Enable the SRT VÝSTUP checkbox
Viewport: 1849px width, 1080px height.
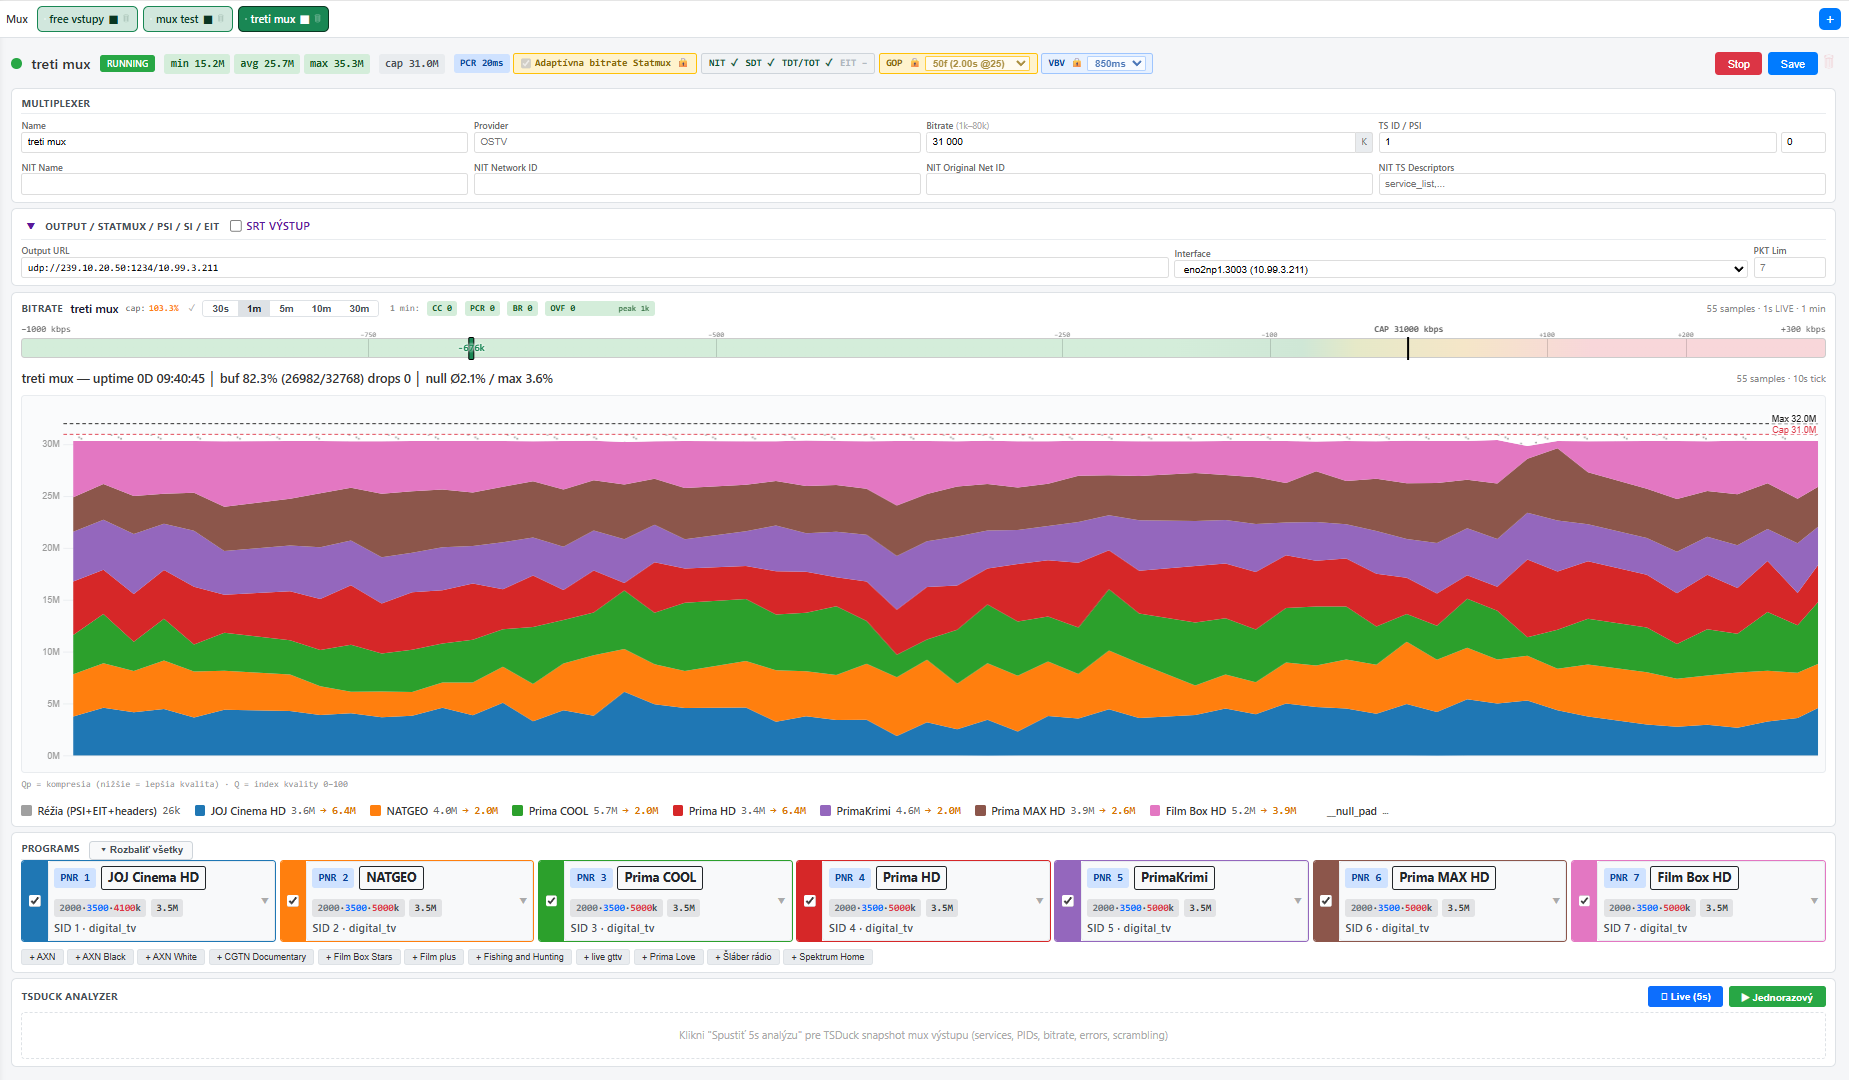coord(236,226)
